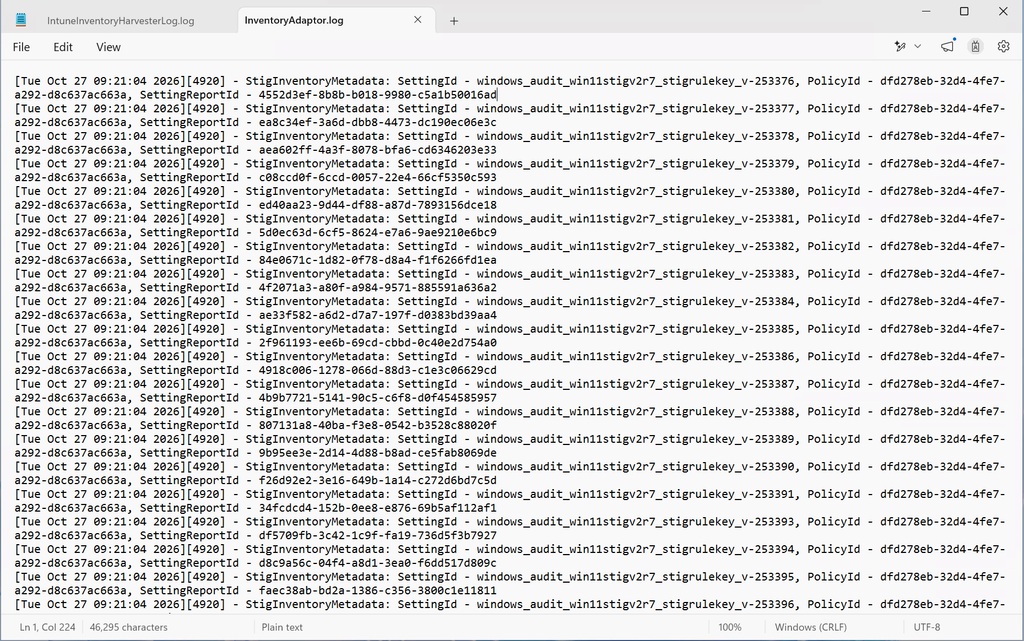
Task: Click report ID 'ea8c34ef-3a6d-dbb8-4473-dc190ec06e3c'
Action: pos(377,122)
